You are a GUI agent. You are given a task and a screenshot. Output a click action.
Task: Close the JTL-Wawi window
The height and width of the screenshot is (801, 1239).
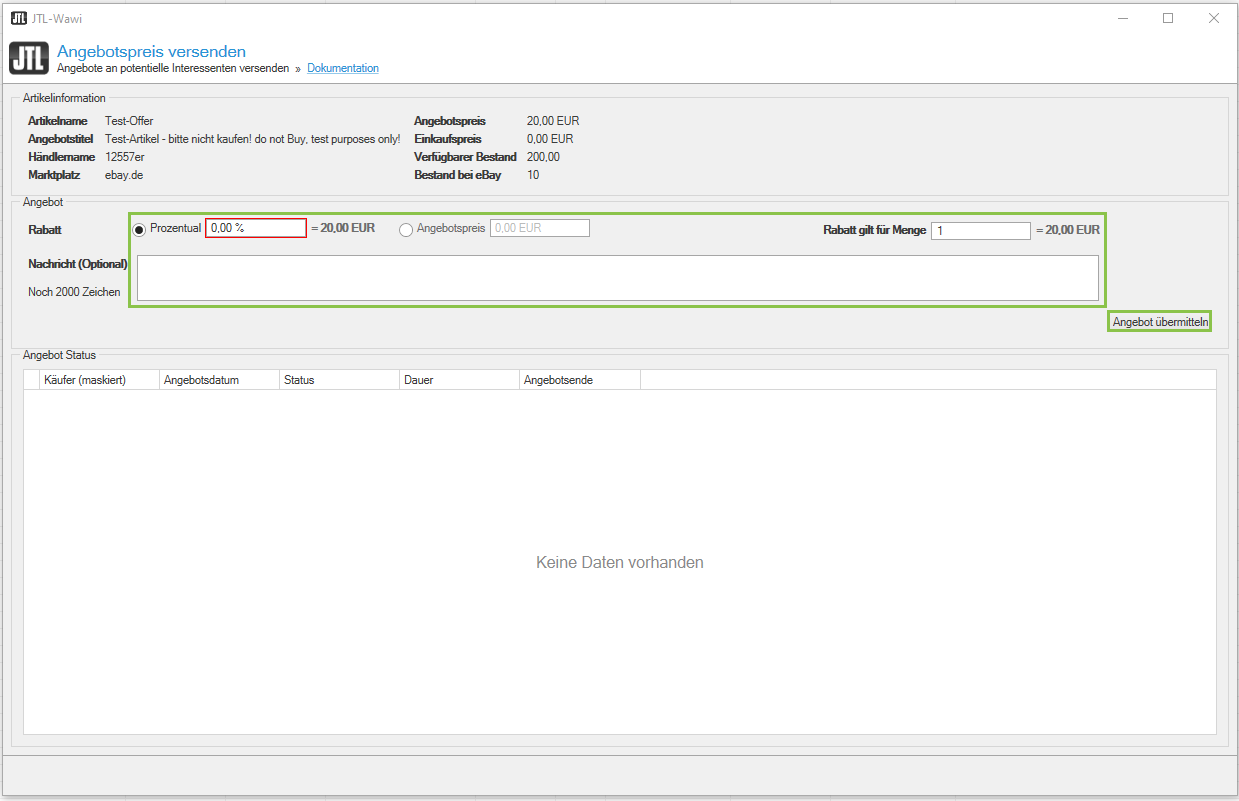click(x=1214, y=18)
